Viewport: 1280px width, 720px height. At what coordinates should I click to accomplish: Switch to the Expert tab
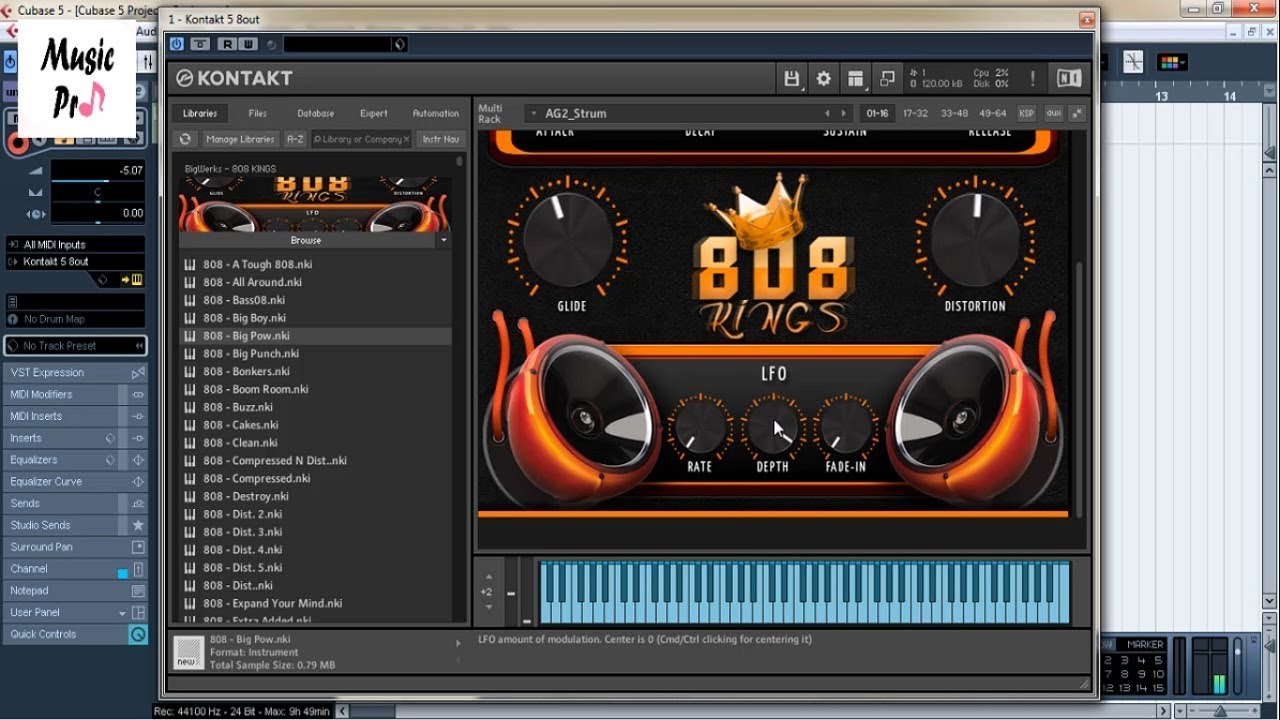click(374, 114)
